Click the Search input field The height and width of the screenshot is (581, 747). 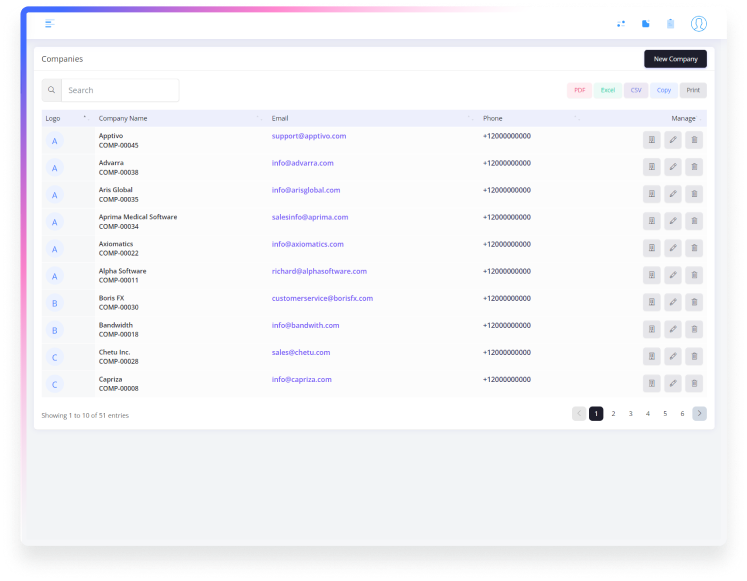coord(120,90)
